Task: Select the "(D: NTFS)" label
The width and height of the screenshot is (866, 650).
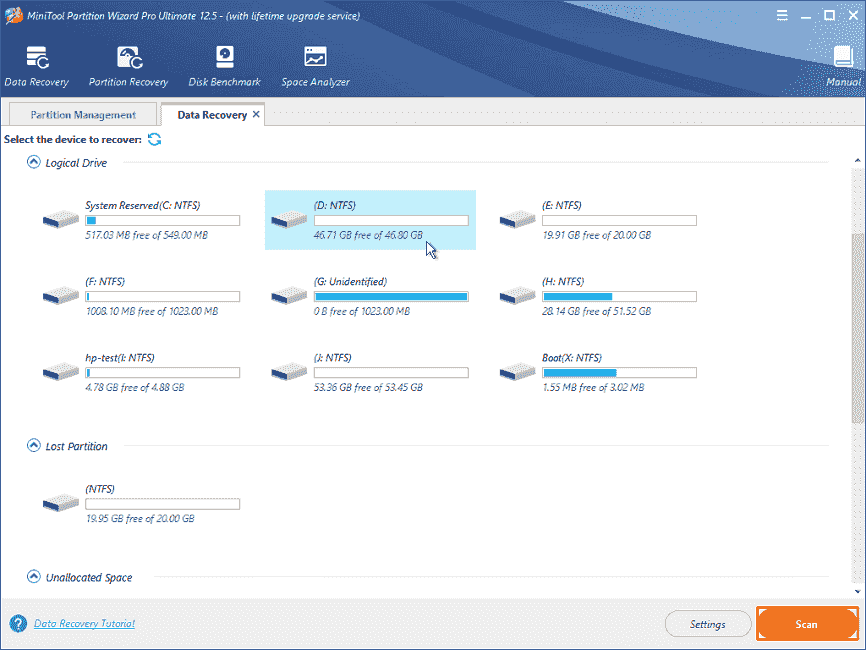Action: coord(335,205)
